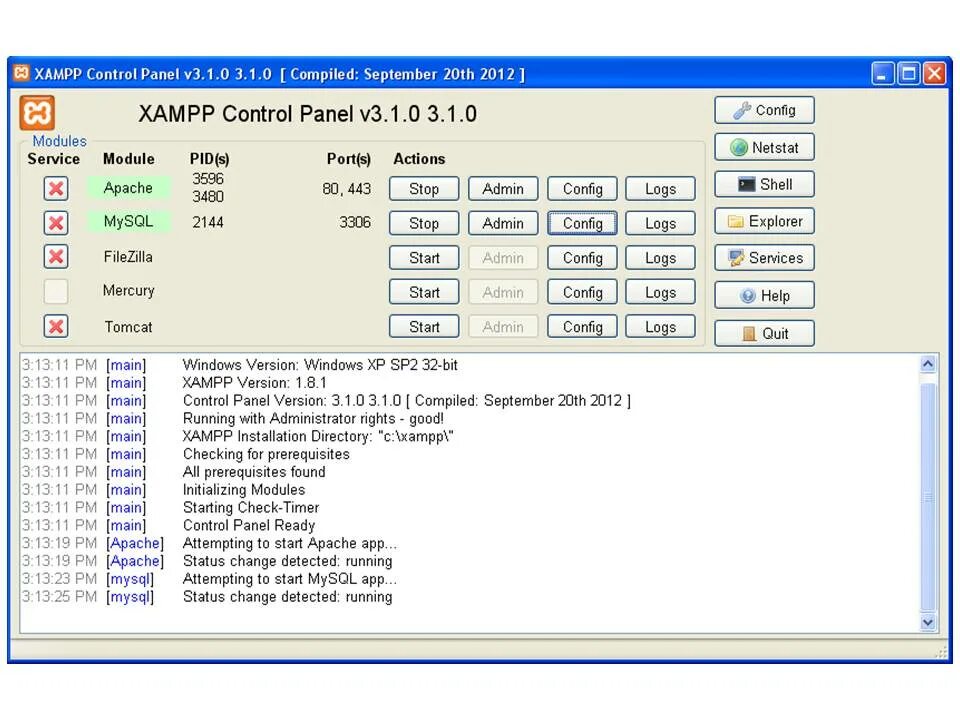Toggle the Mercury service checkbox
The width and height of the screenshot is (960, 720).
click(56, 291)
